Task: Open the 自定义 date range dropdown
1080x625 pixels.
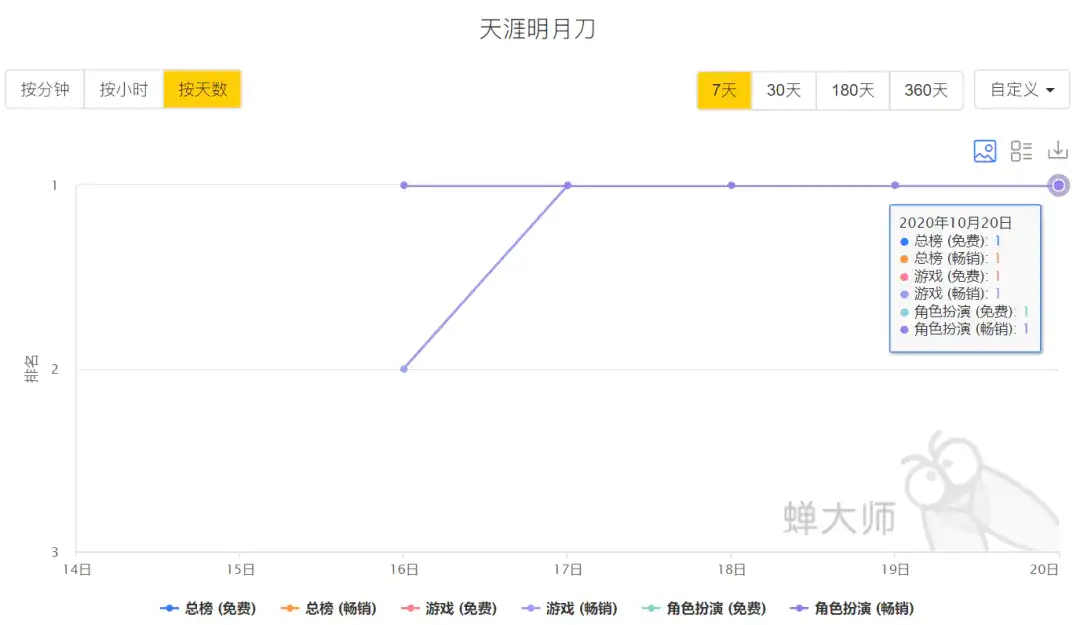Action: [1022, 90]
